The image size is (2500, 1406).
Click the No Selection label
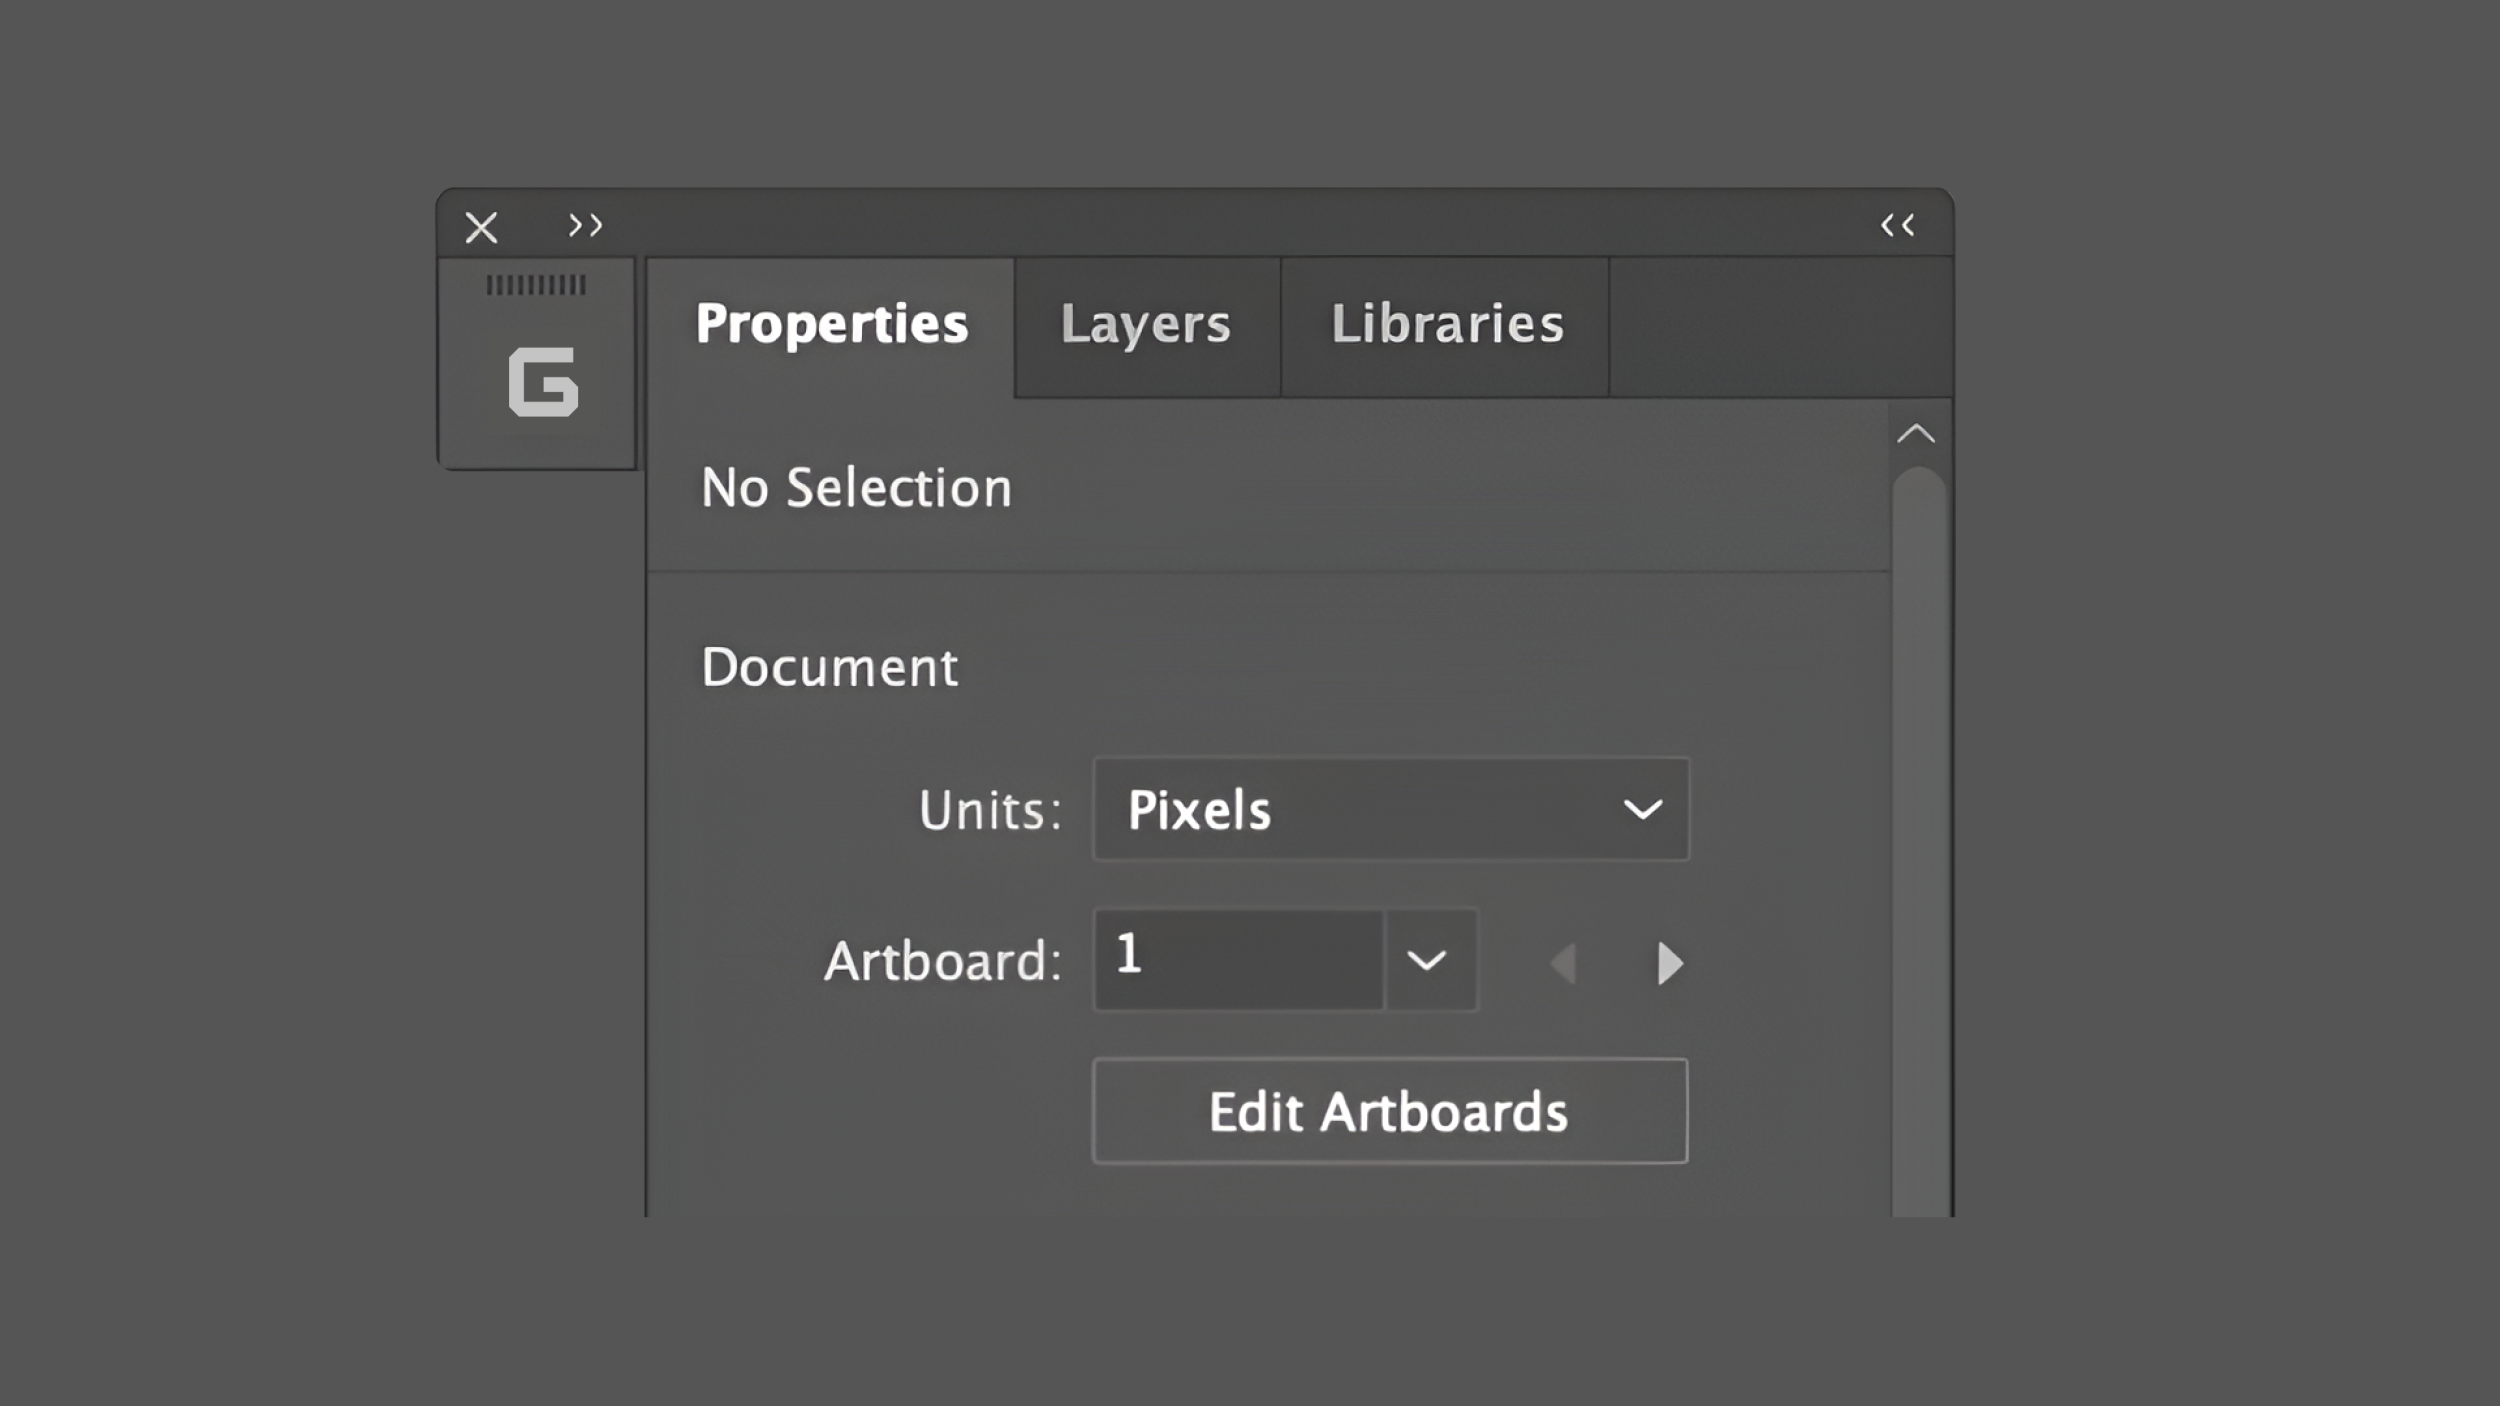pyautogui.click(x=856, y=488)
